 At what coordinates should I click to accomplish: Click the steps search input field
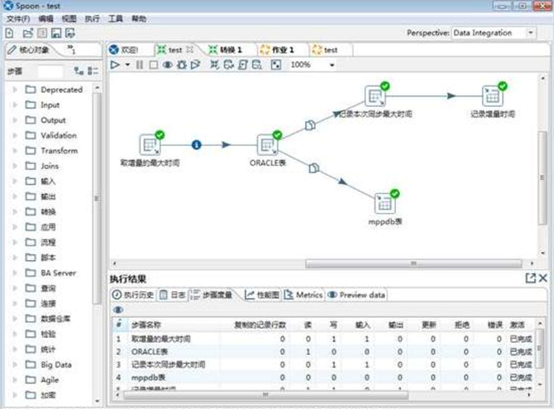[x=50, y=71]
